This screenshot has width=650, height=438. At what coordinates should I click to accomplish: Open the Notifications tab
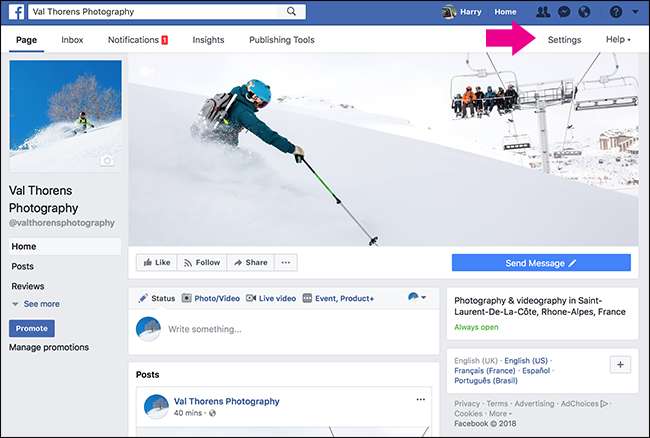click(138, 40)
